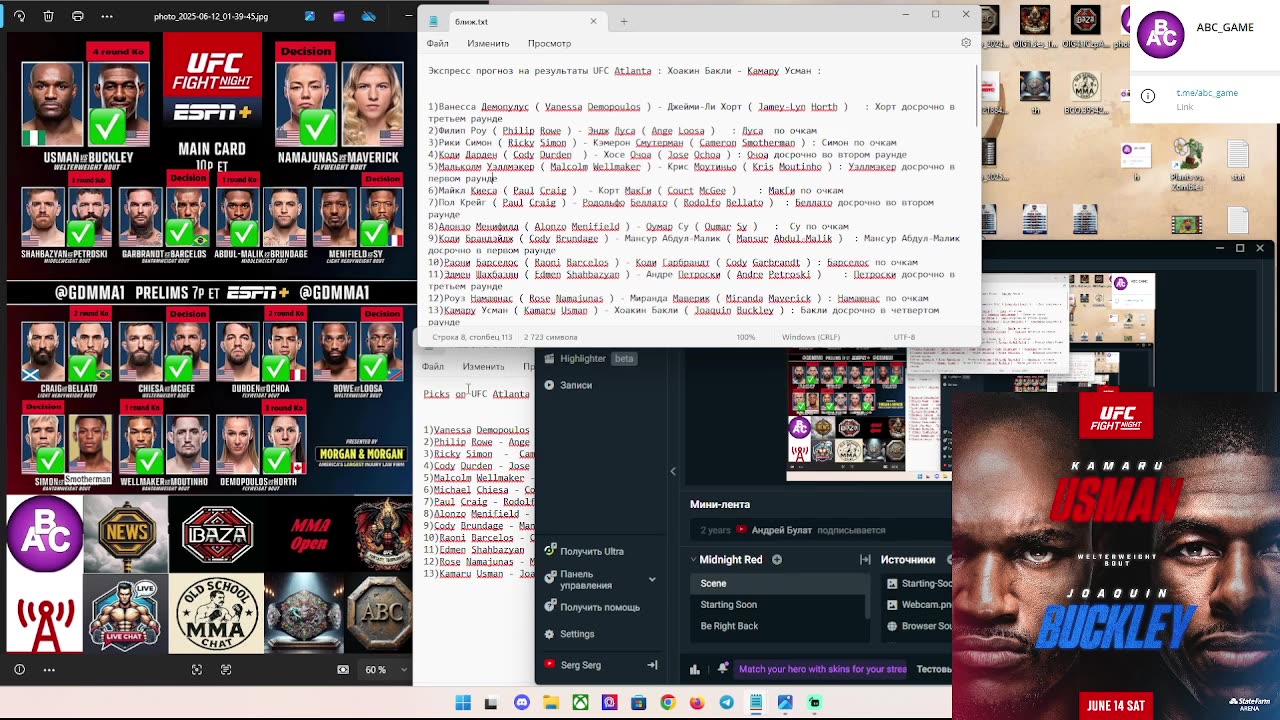
Task: Open Xbox app from taskbar
Action: point(580,703)
